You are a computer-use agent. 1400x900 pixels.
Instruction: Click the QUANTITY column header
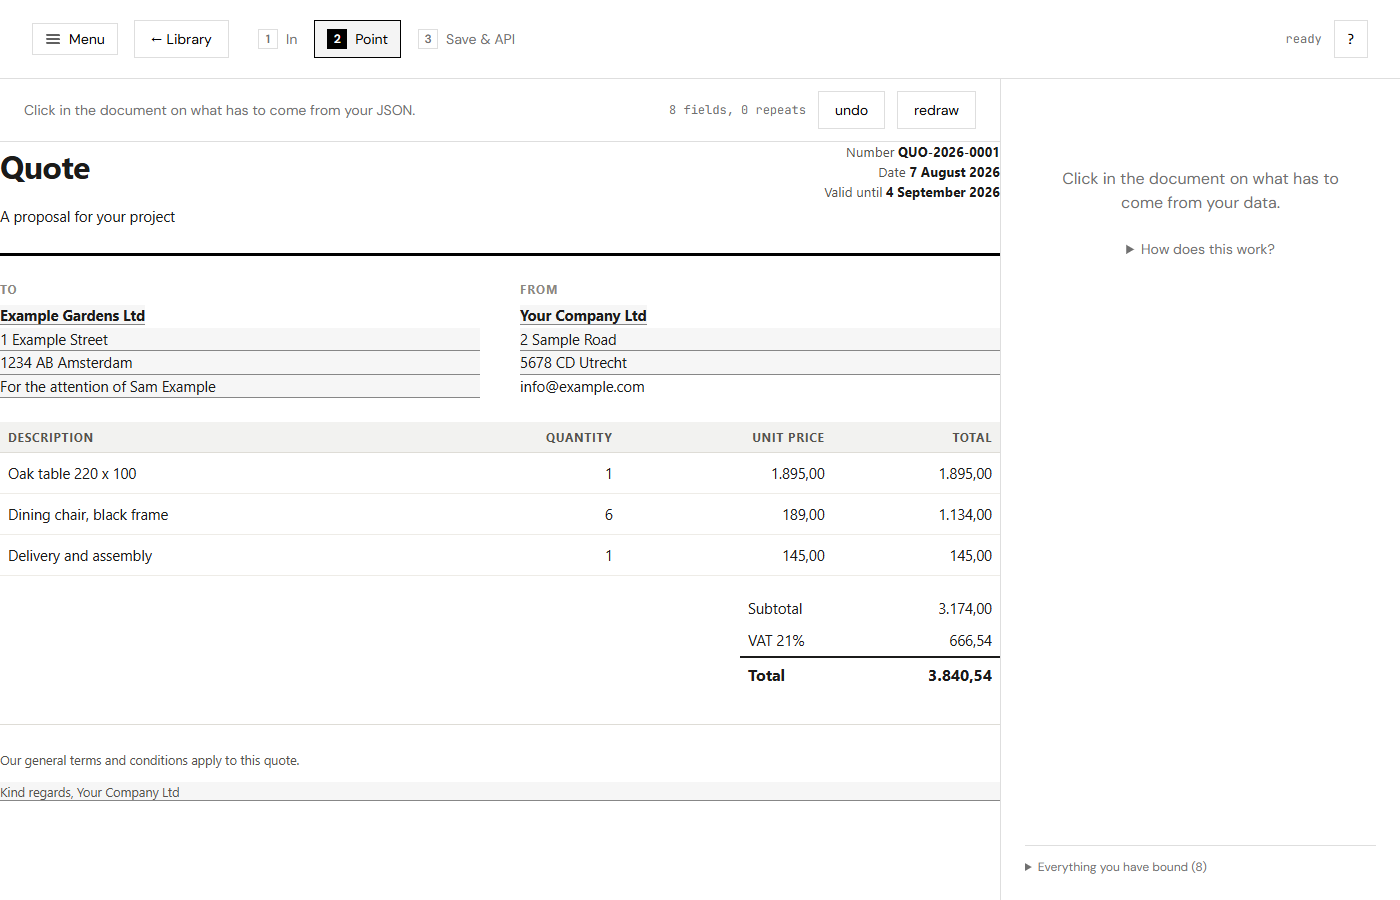pyautogui.click(x=579, y=438)
